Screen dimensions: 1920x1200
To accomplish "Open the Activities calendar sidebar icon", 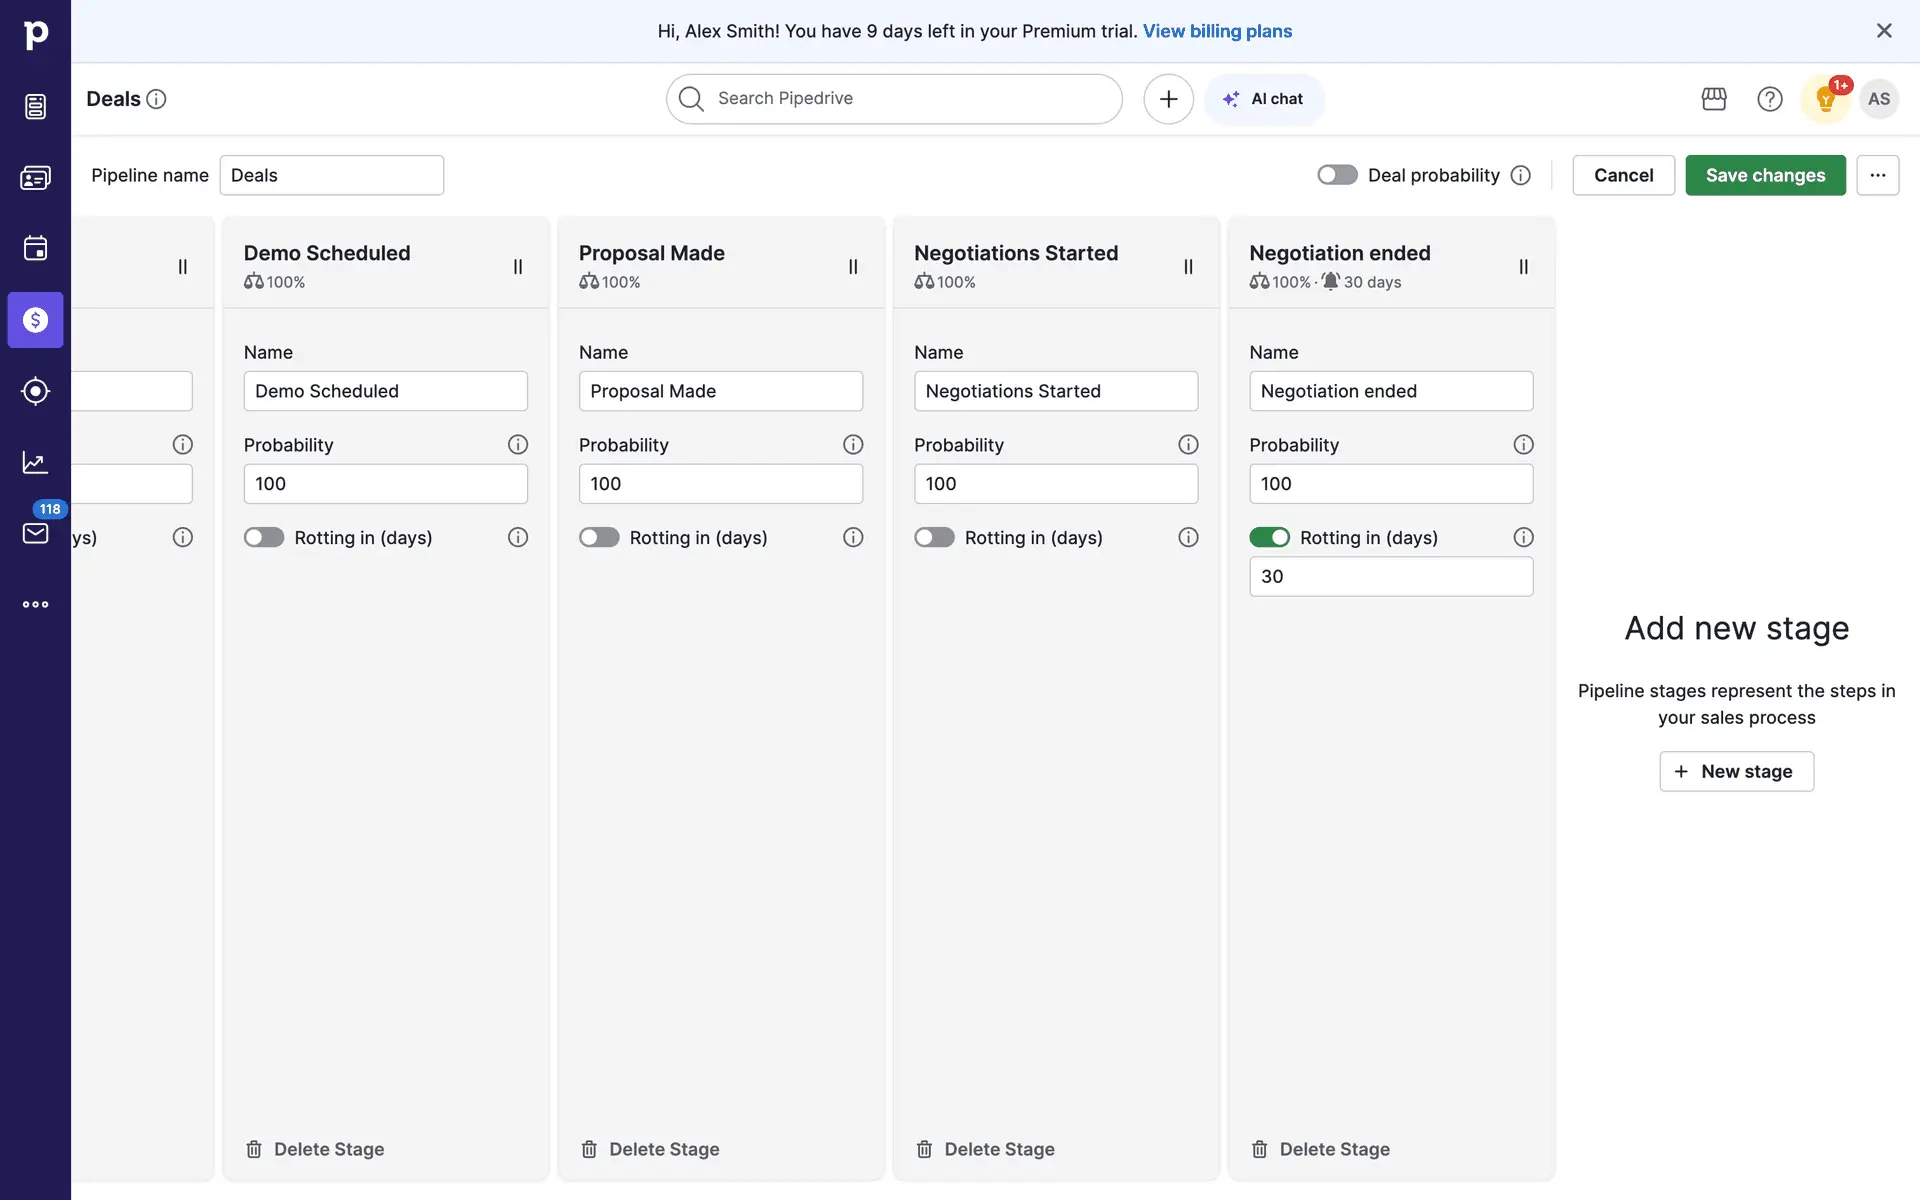I will 35,248.
